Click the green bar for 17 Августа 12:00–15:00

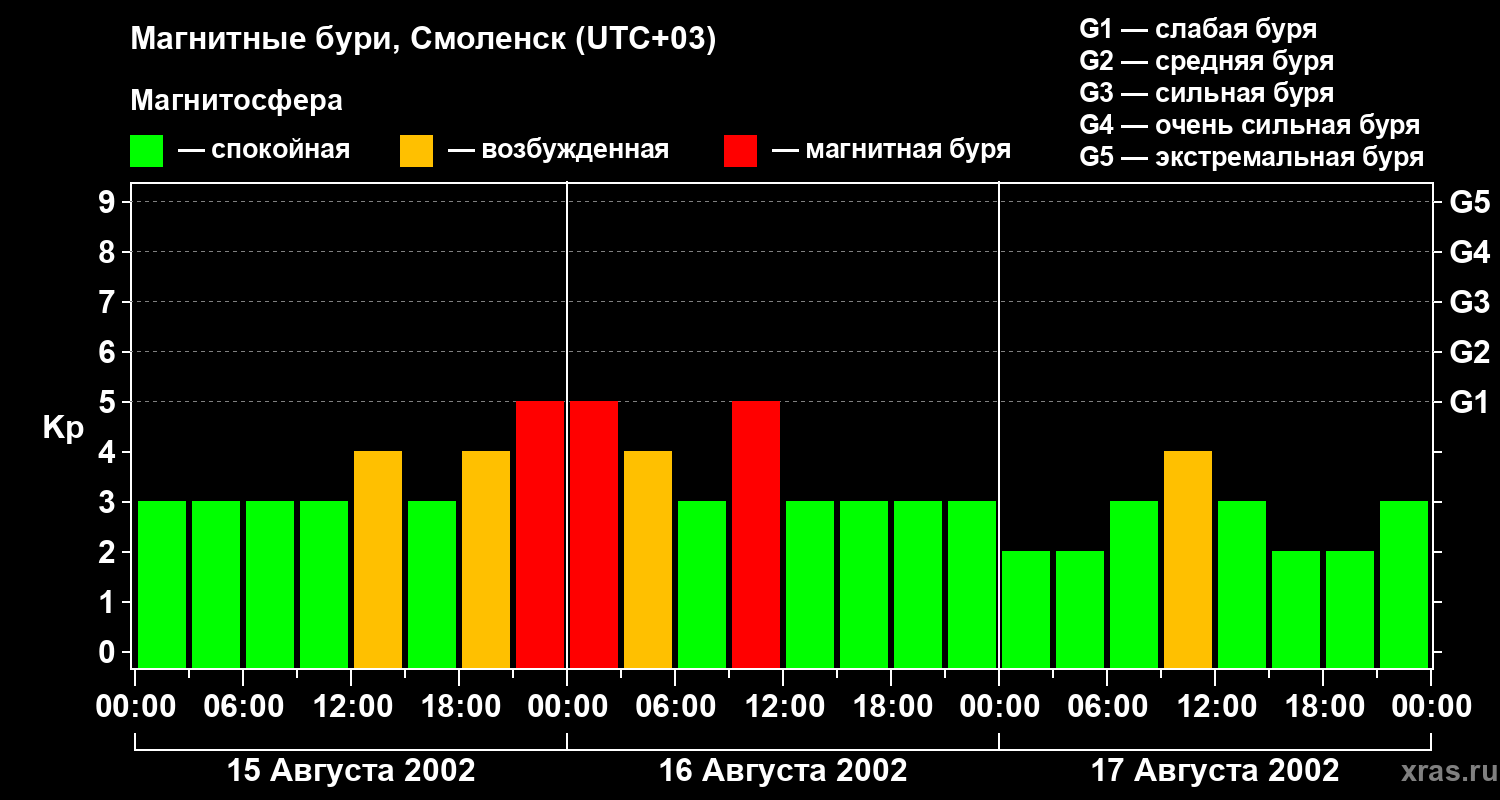pyautogui.click(x=1242, y=584)
